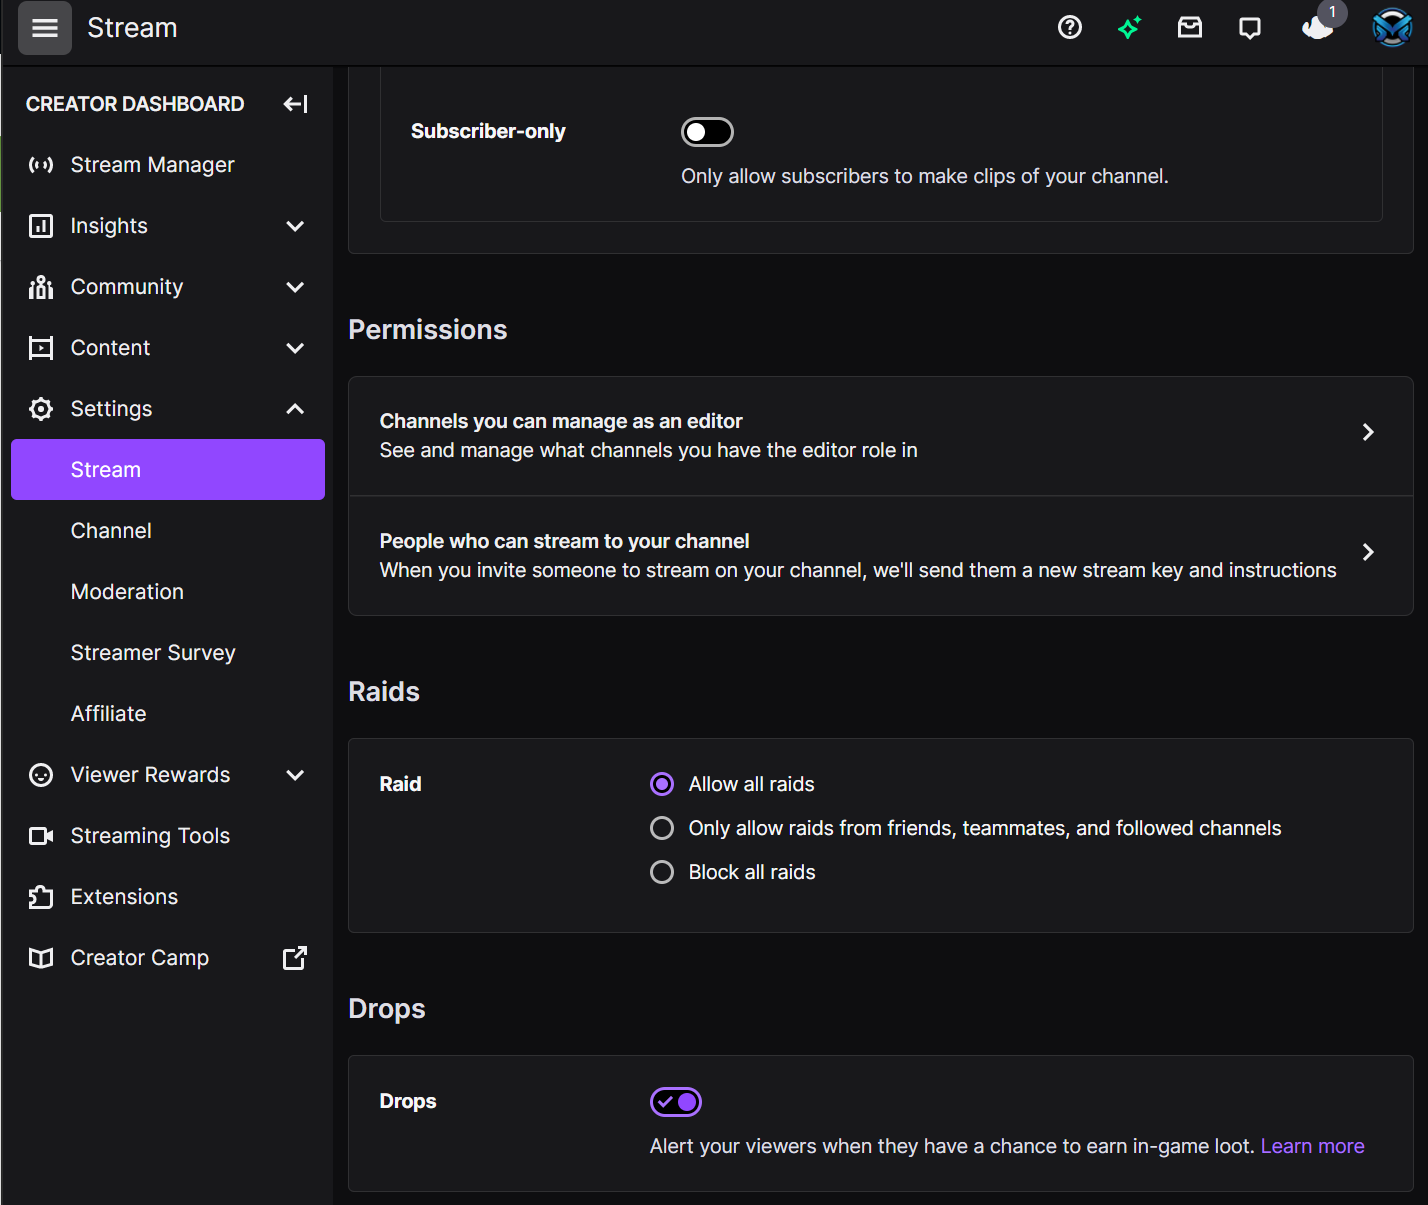Disable the Drops toggle

click(675, 1101)
